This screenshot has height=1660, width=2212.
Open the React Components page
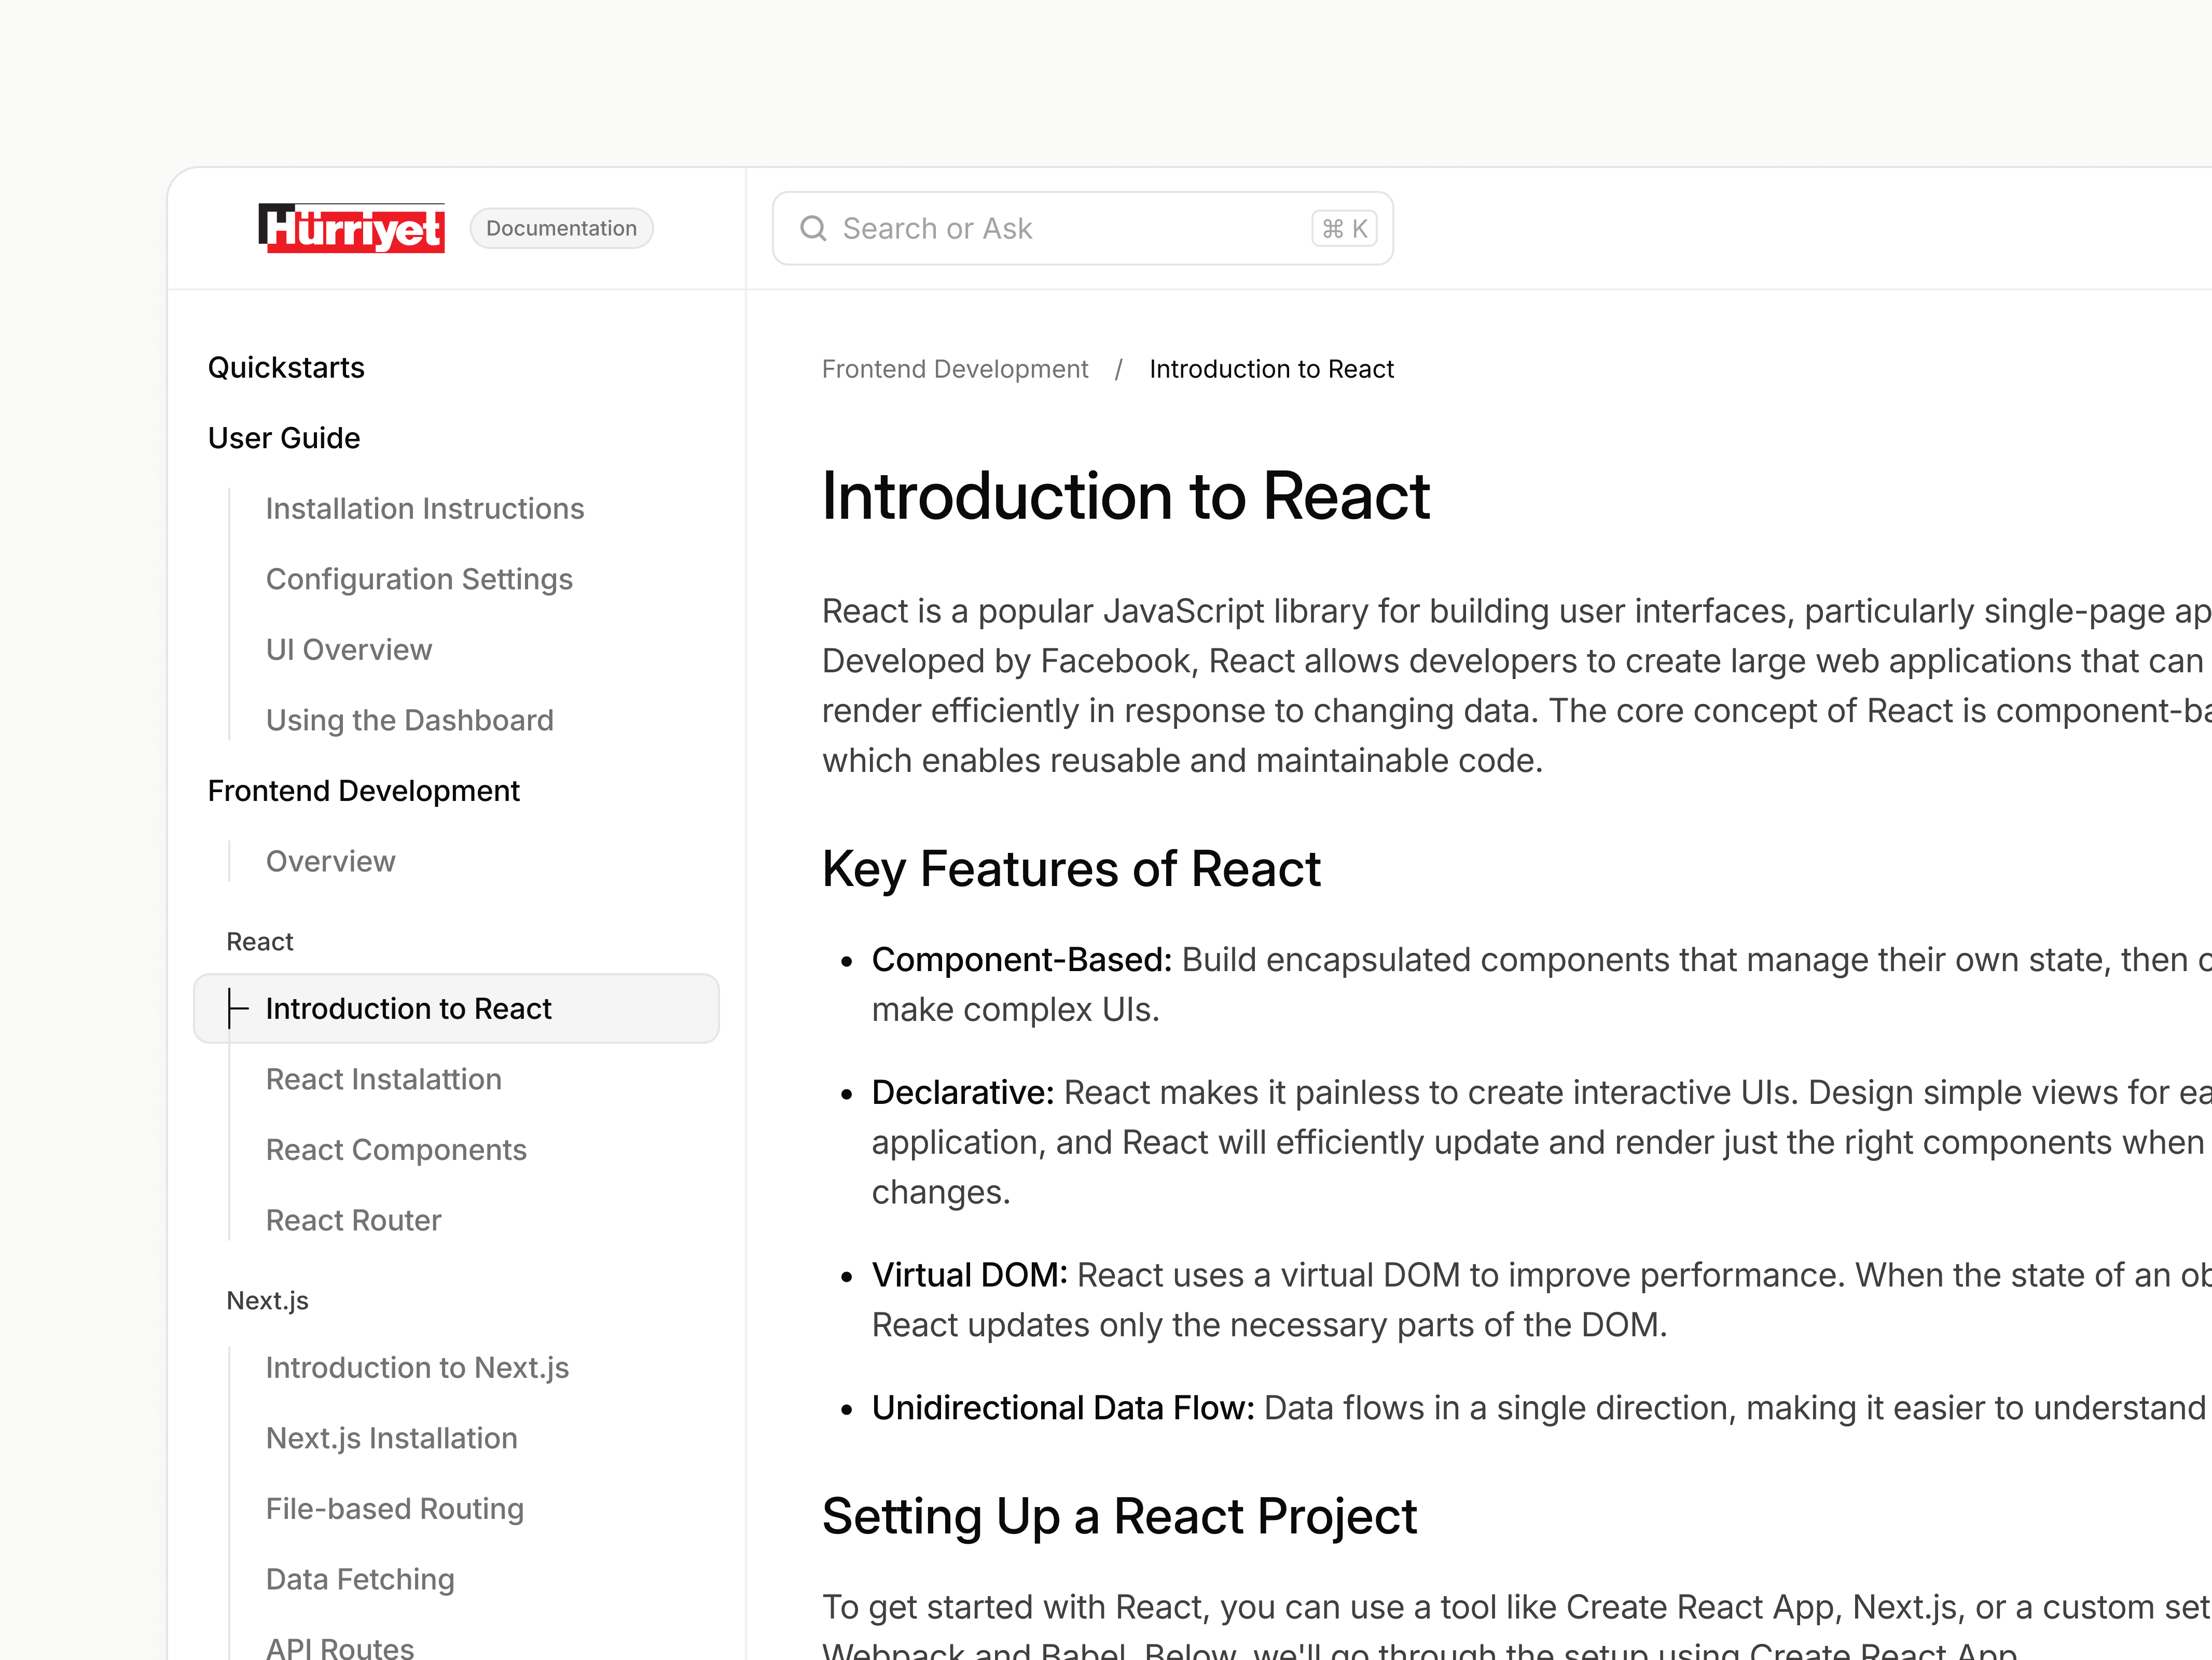[396, 1149]
